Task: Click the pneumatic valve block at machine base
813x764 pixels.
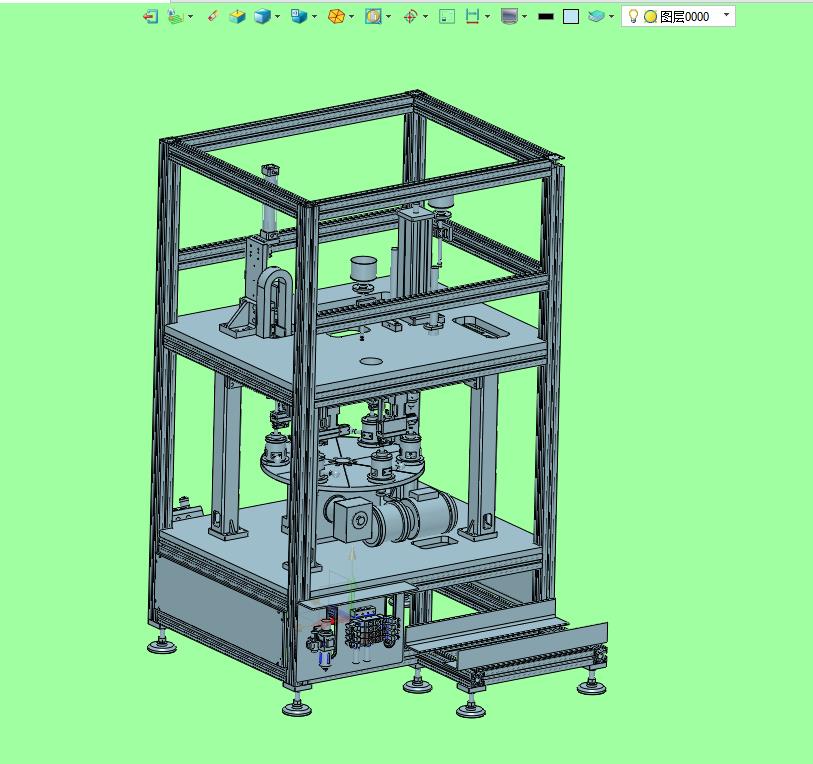Action: click(373, 630)
